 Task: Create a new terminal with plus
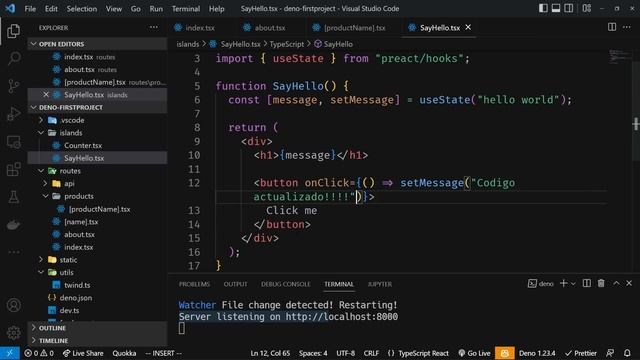click(563, 283)
